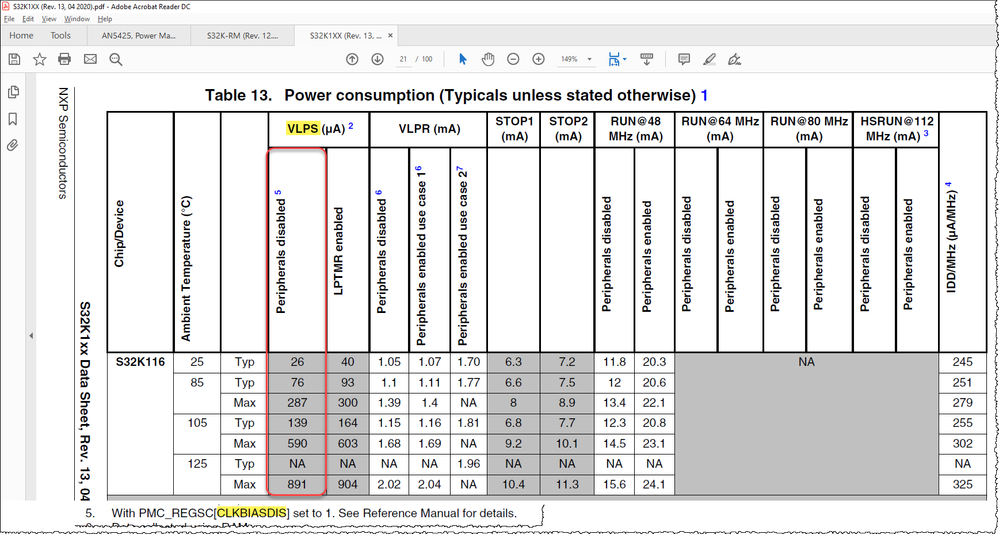Click the LPTMR enabled value 904

pyautogui.click(x=347, y=484)
